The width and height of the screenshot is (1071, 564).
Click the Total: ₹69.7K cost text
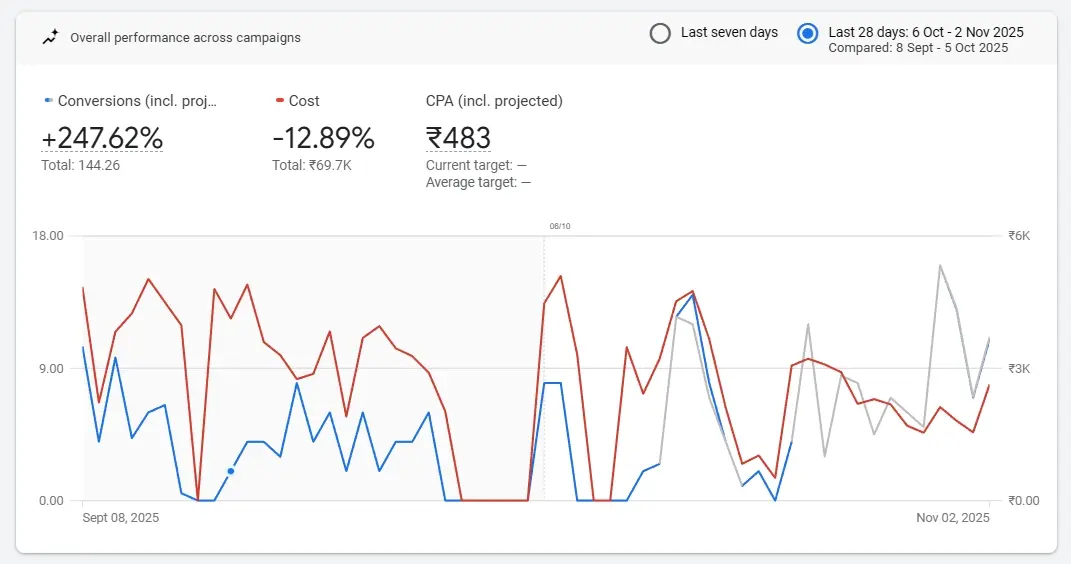(x=311, y=165)
